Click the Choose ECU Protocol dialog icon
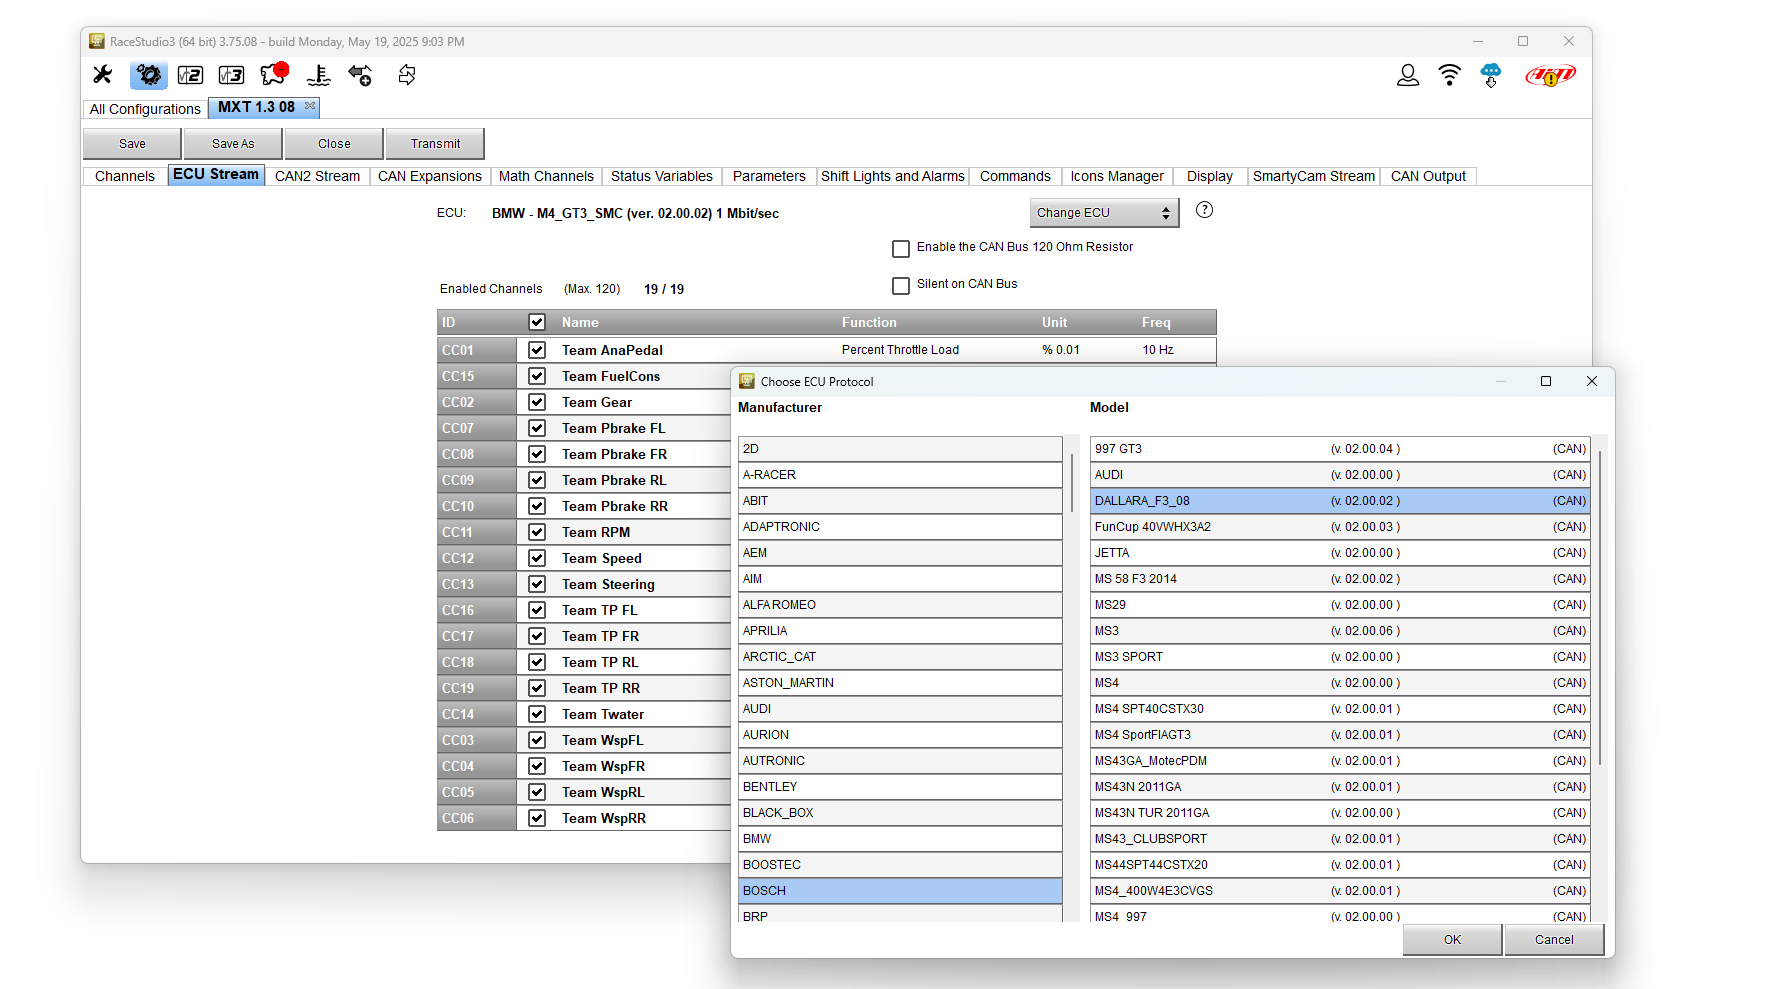This screenshot has width=1776, height=989. (747, 381)
